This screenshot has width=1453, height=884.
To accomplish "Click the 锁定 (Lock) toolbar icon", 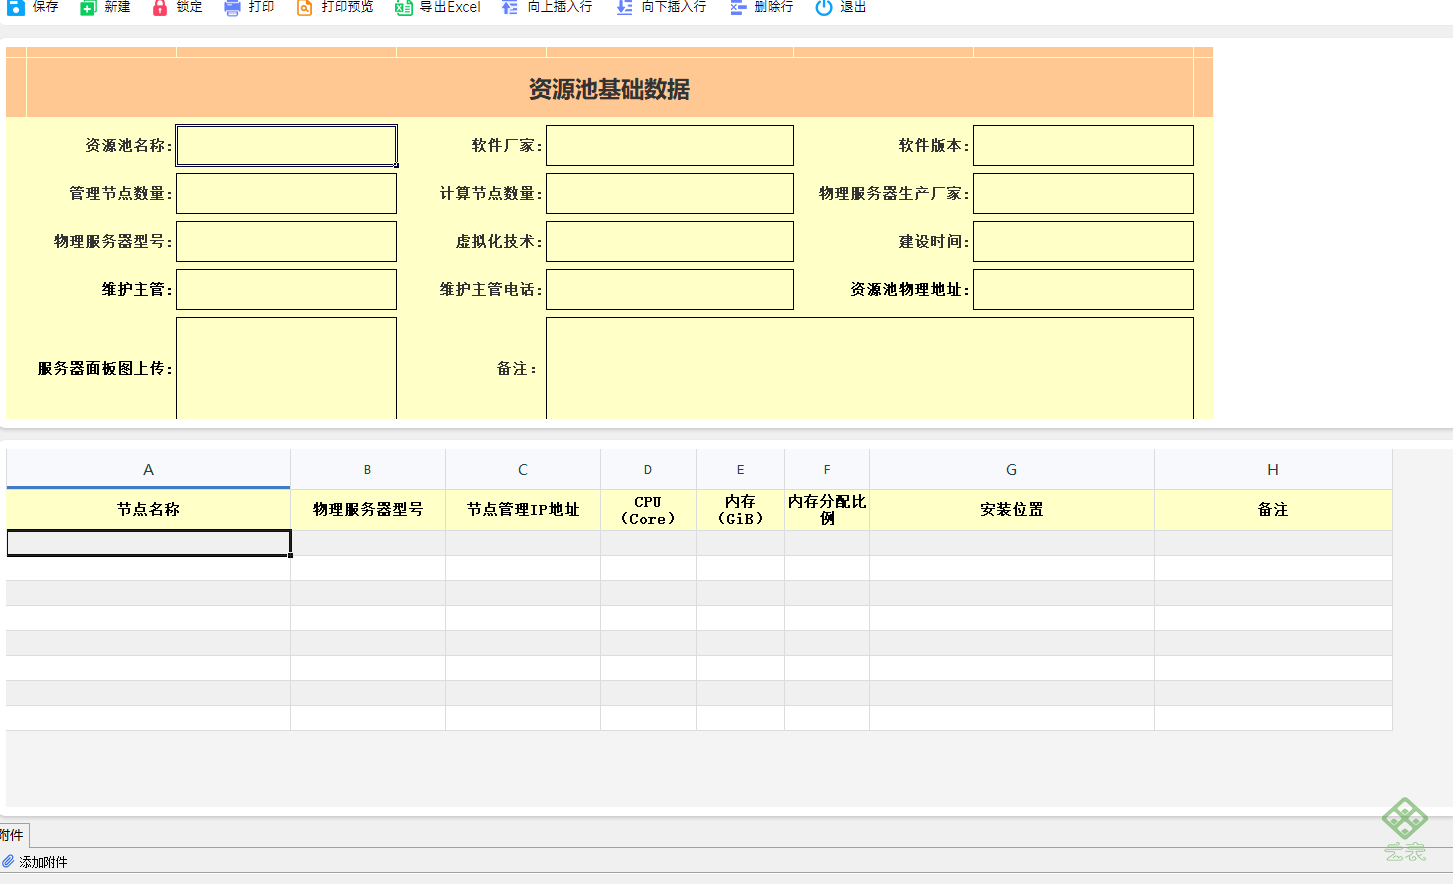I will coord(160,7).
